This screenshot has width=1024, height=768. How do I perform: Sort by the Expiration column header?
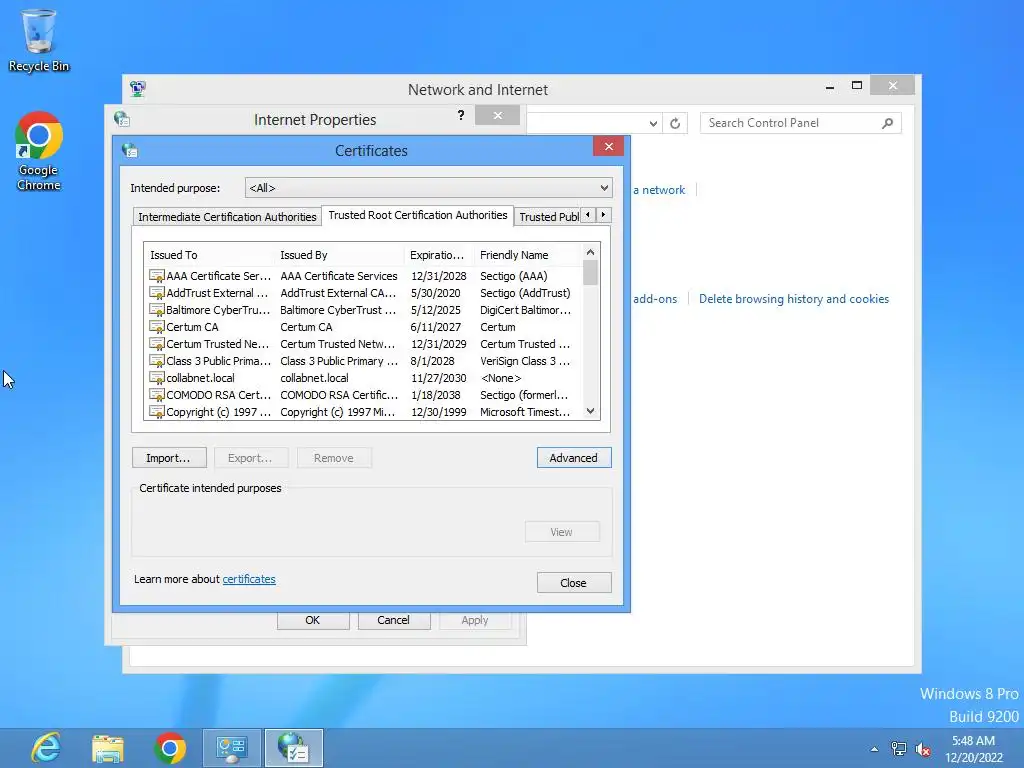(x=439, y=255)
